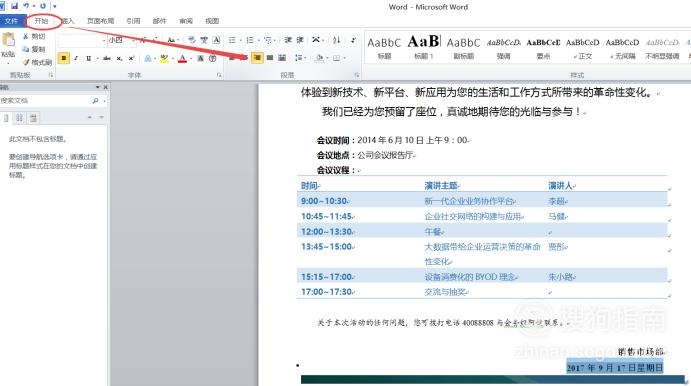Save the document from the Quick Access Toolbar
Screen dimensions: 691x386
(15, 6)
